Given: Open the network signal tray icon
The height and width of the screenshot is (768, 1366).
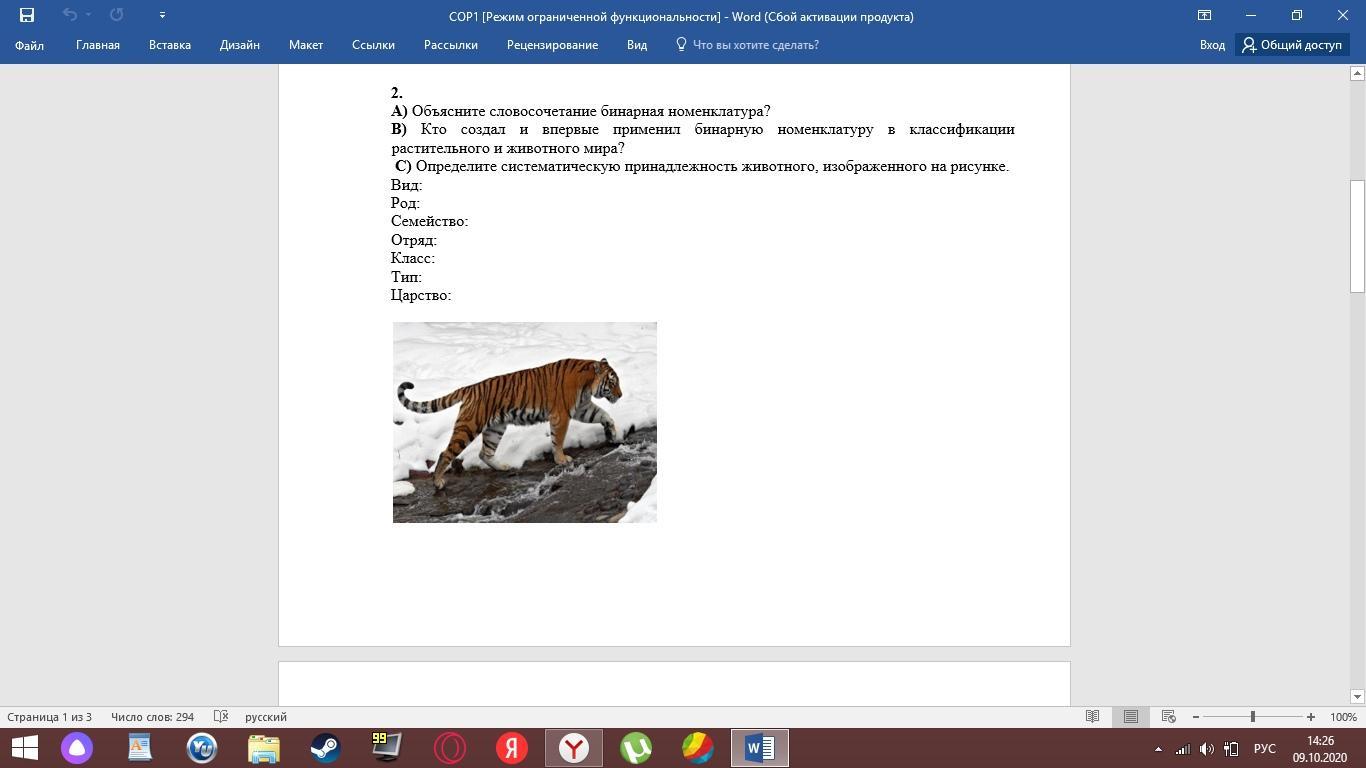Looking at the screenshot, I should 1182,749.
